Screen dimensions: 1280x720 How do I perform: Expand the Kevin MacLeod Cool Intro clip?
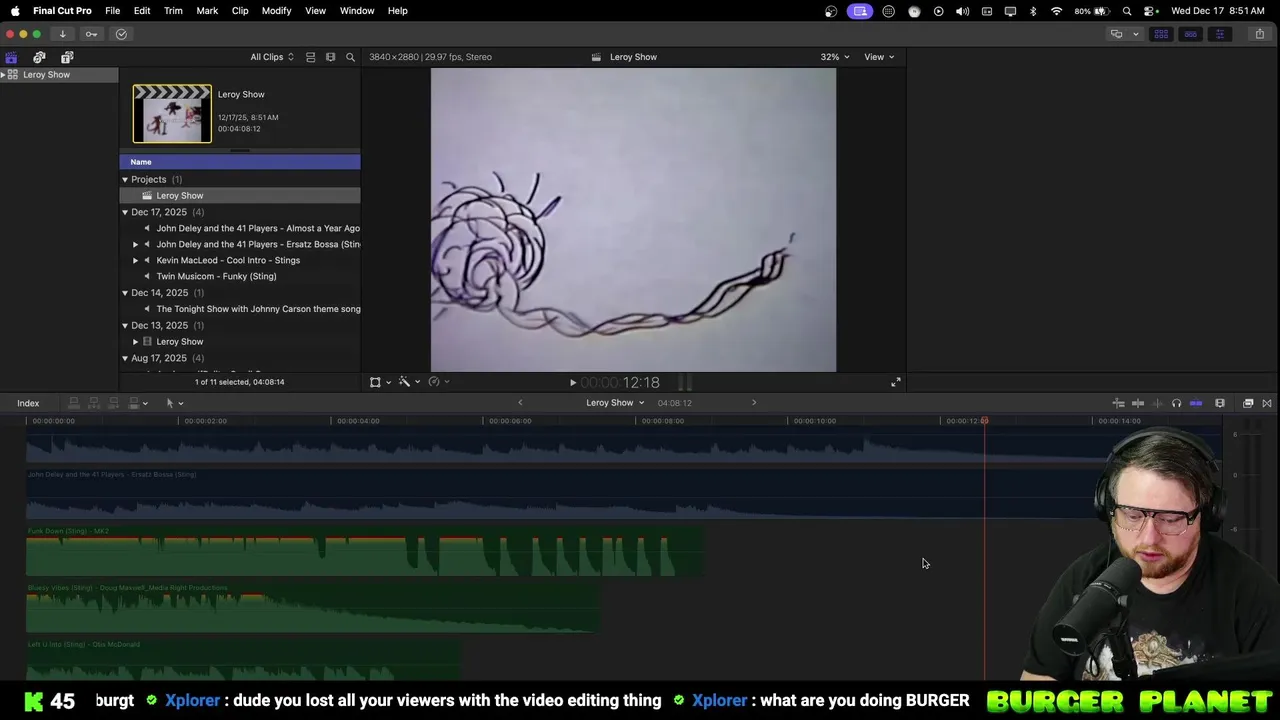point(136,260)
